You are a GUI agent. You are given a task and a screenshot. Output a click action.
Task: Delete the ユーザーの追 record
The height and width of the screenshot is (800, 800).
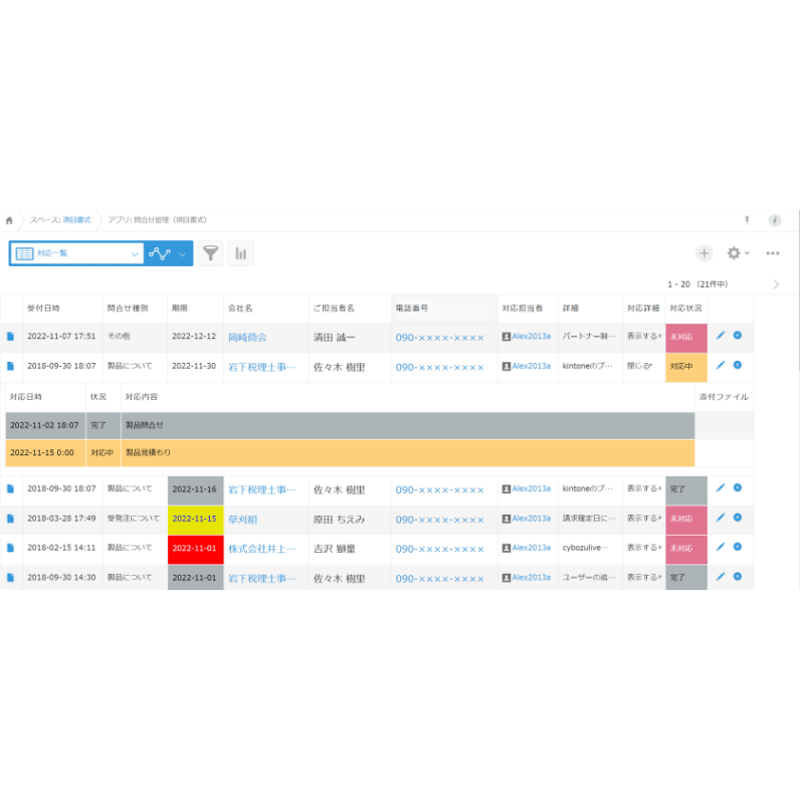(x=738, y=577)
